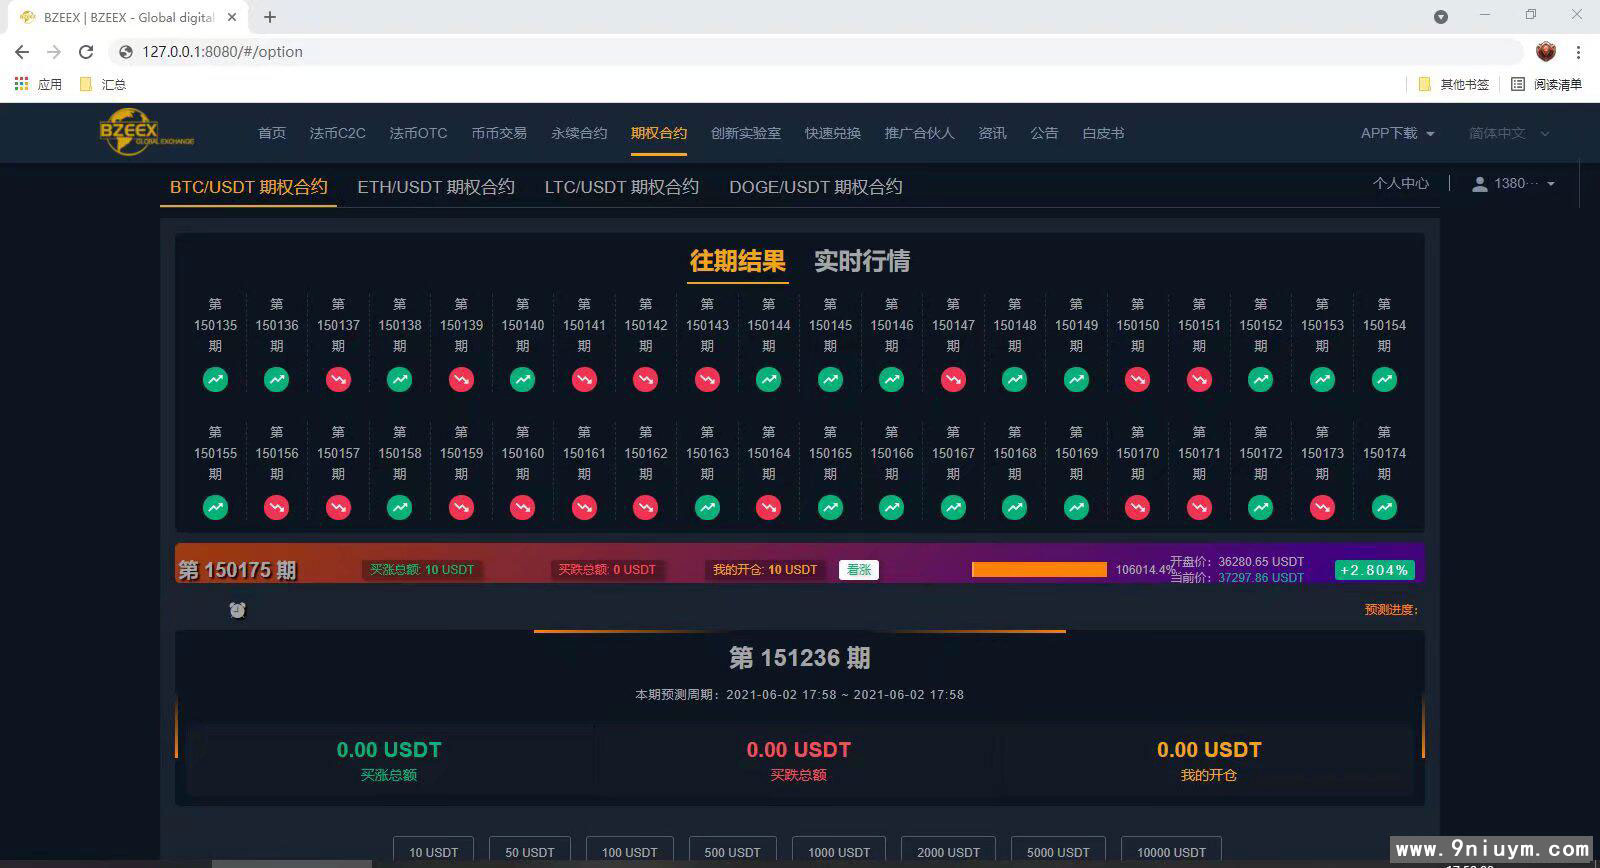Open the browser extension shield icon
The image size is (1600, 868).
pyautogui.click(x=1546, y=52)
